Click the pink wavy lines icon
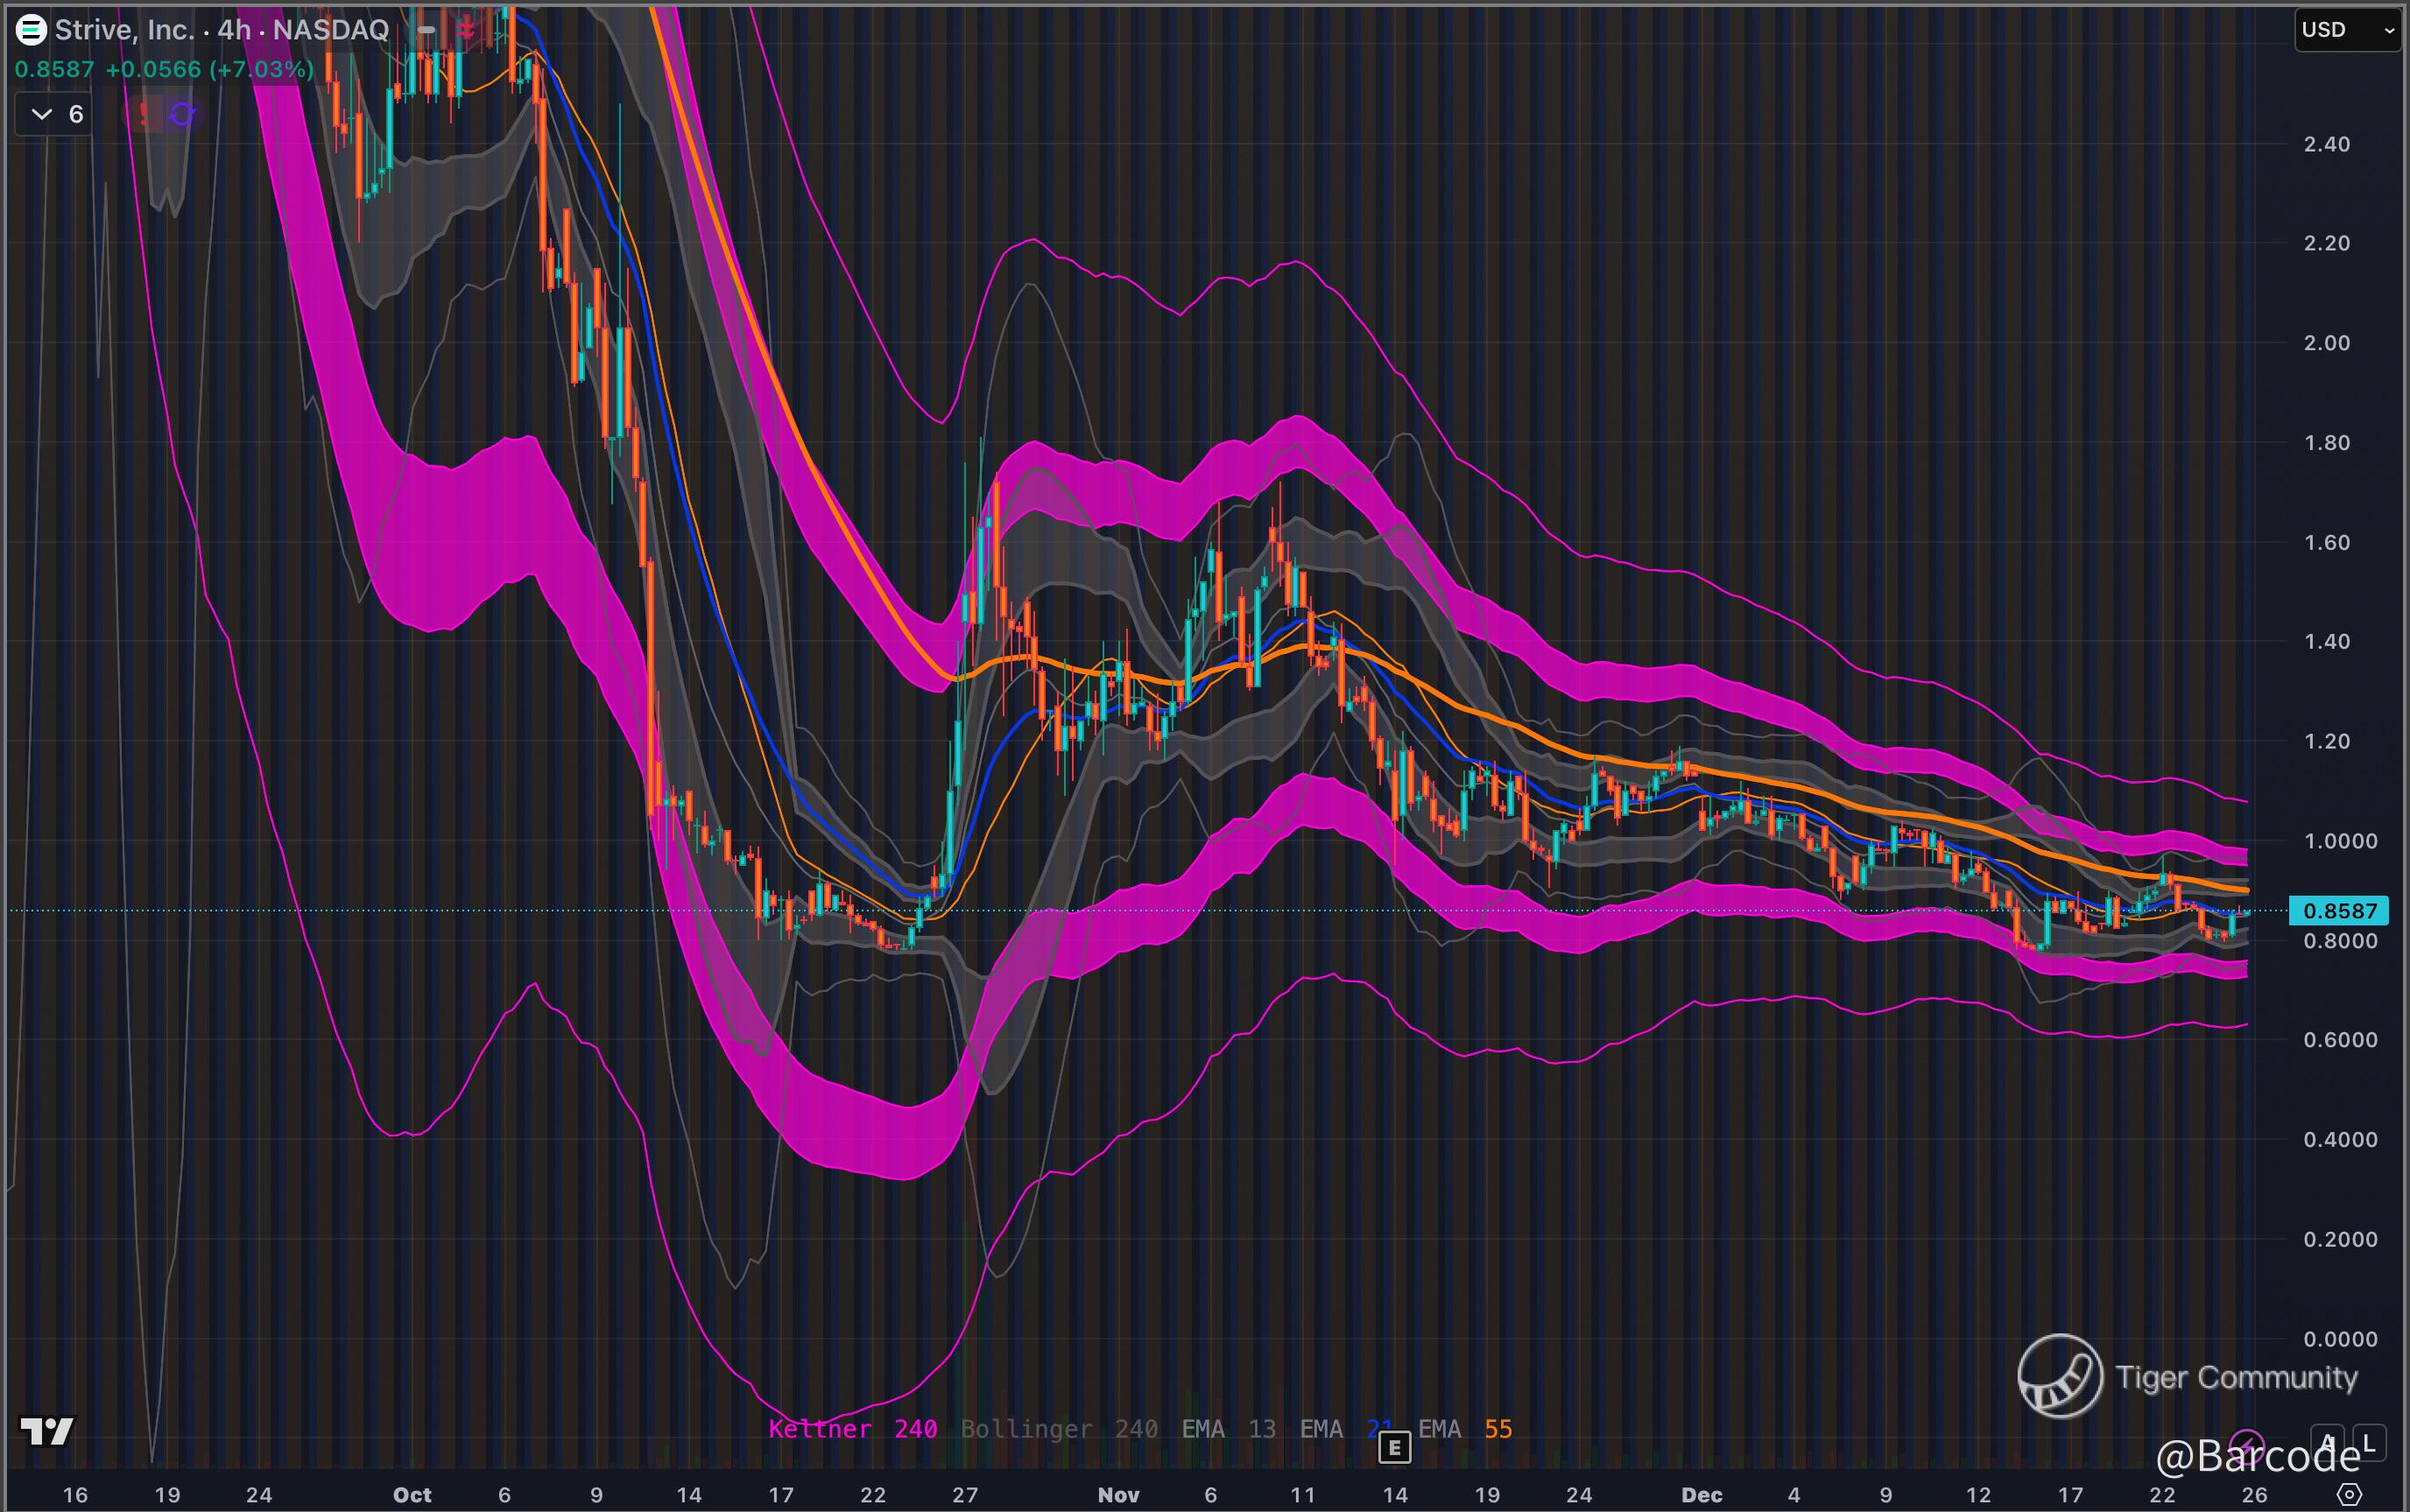The width and height of the screenshot is (2410, 1512). (466, 30)
